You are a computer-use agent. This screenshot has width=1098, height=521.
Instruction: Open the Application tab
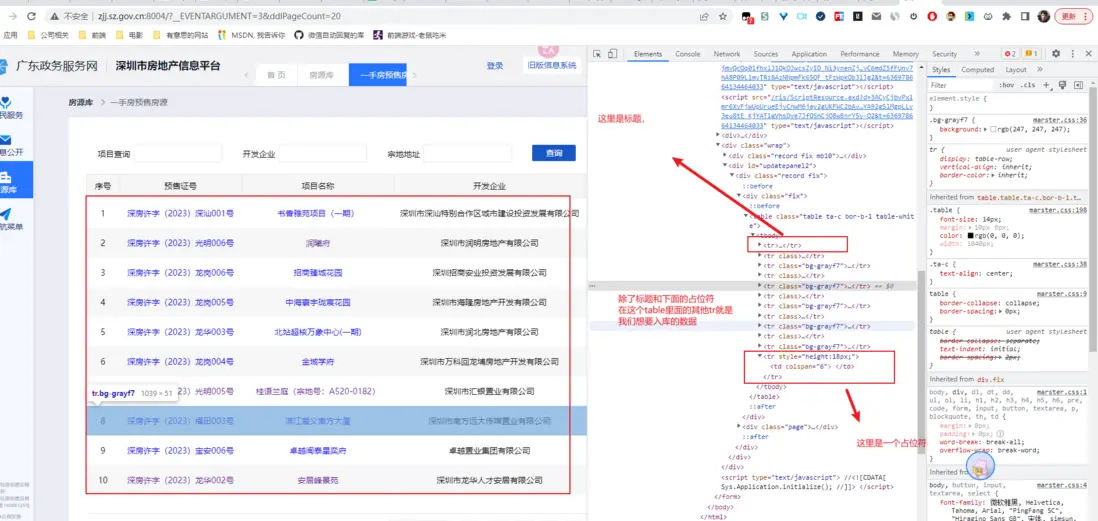(809, 54)
